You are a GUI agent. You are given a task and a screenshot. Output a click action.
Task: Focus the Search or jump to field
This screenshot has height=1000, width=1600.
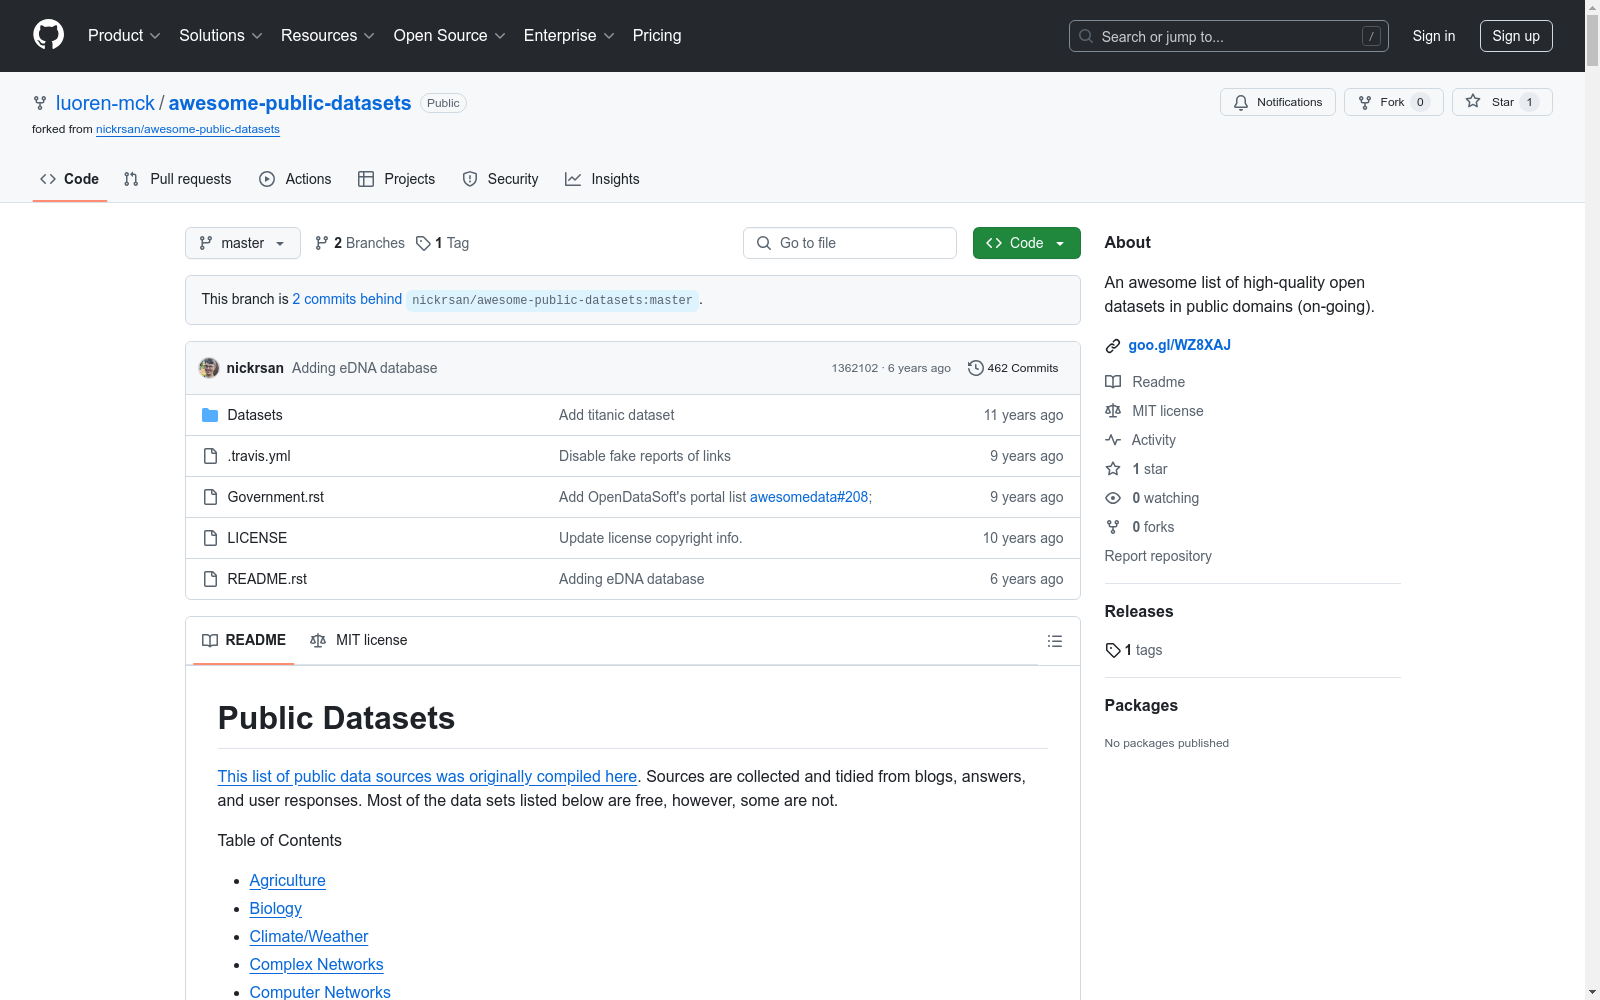(x=1229, y=36)
